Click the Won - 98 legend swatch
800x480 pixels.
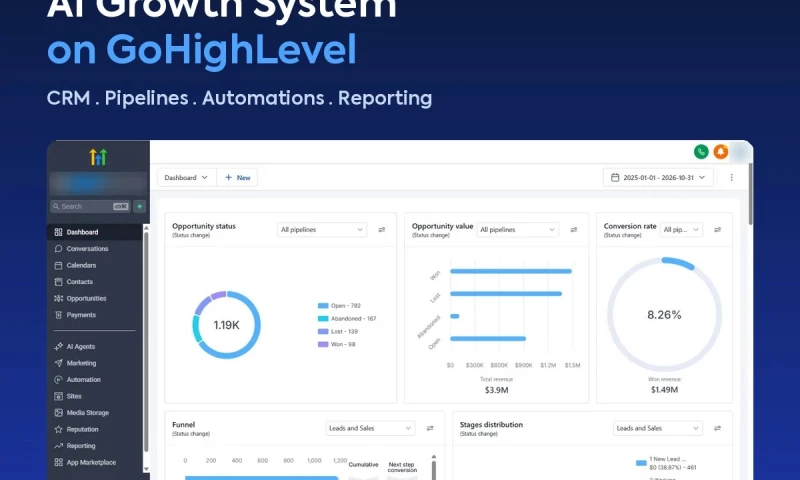coord(323,344)
